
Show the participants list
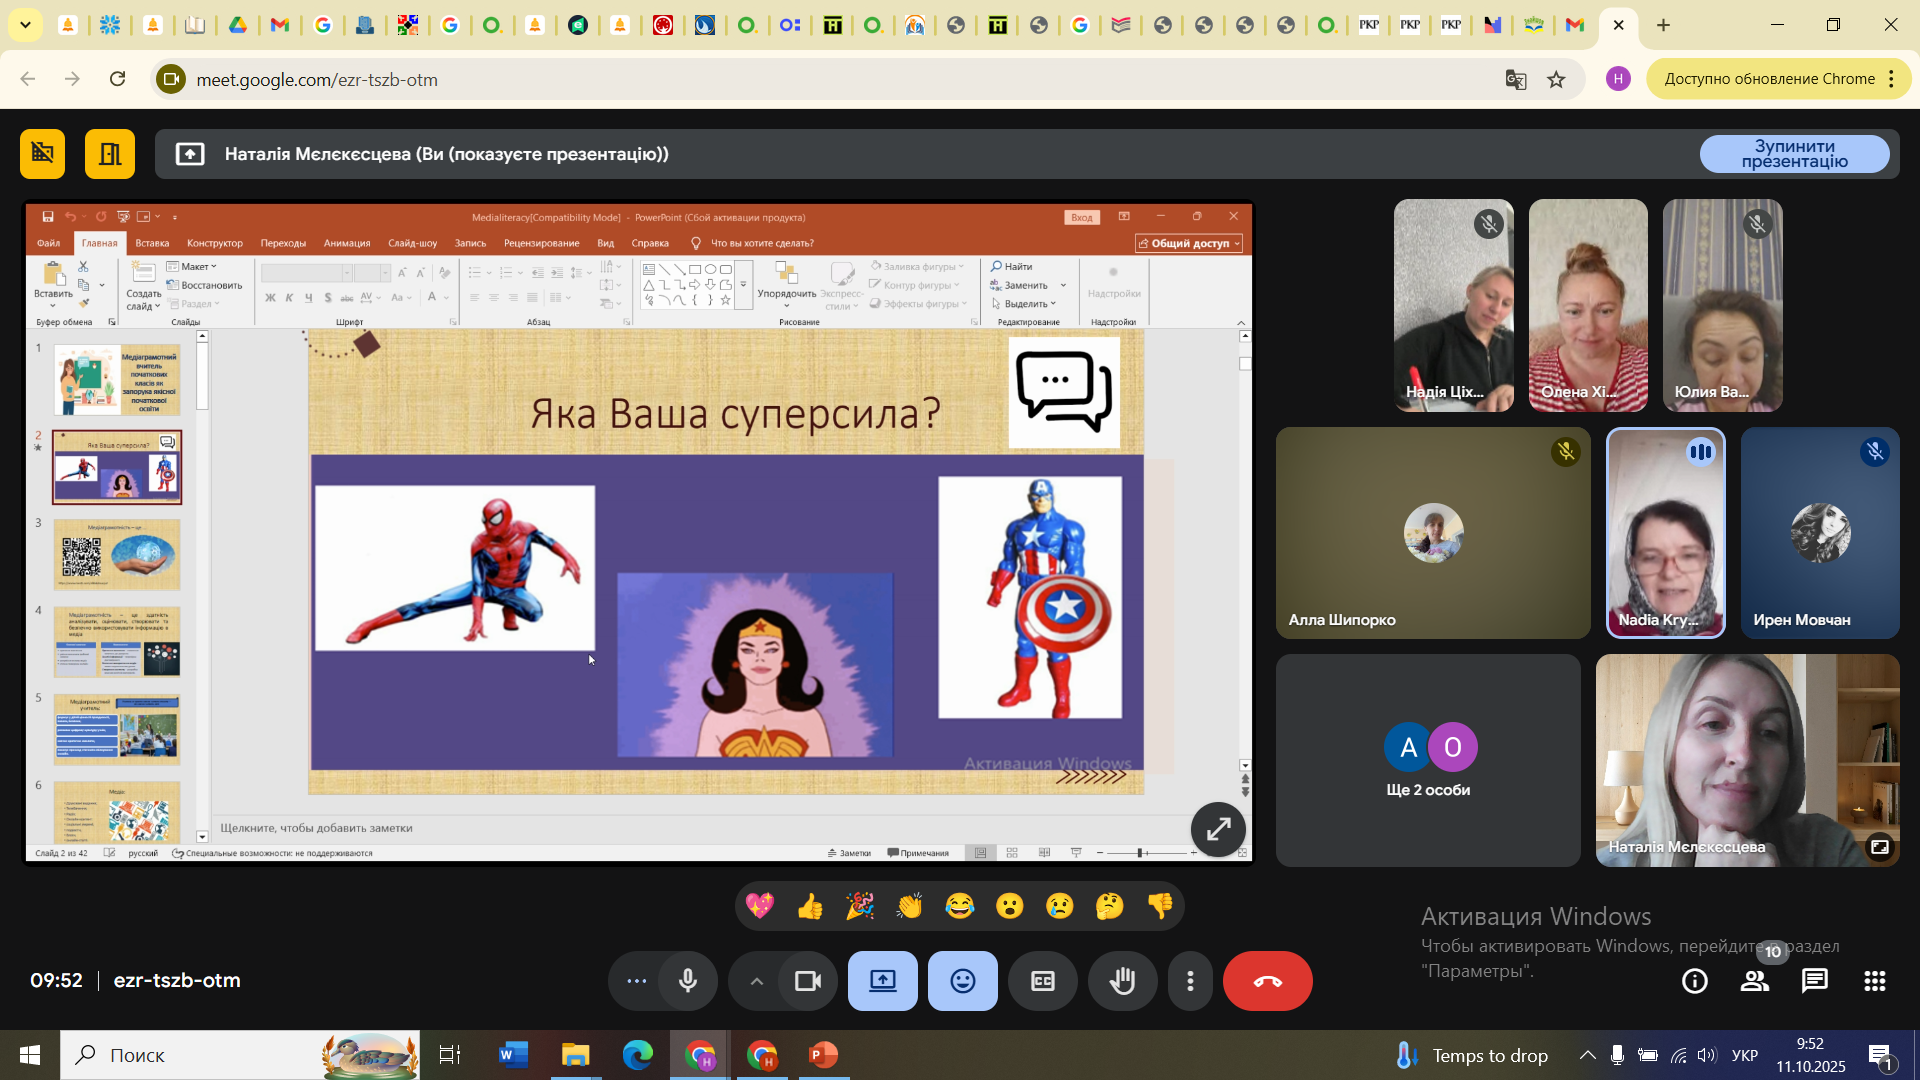pos(1755,981)
